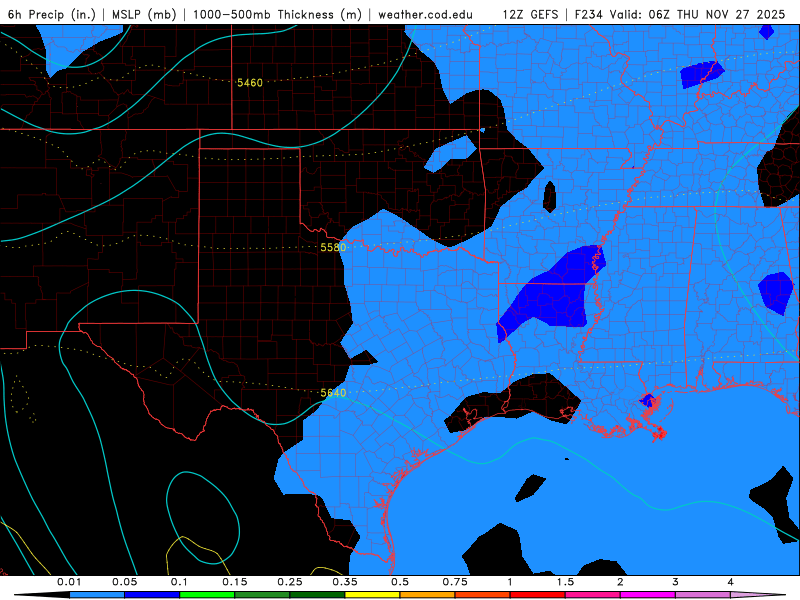Pick the yellow 0.35 legend swatch

[x=372, y=595]
